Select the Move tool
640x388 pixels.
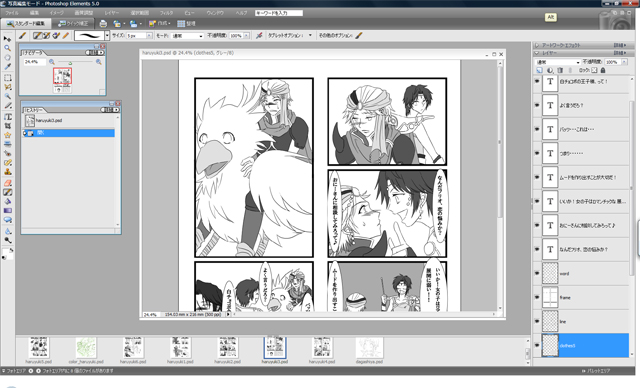(7, 39)
